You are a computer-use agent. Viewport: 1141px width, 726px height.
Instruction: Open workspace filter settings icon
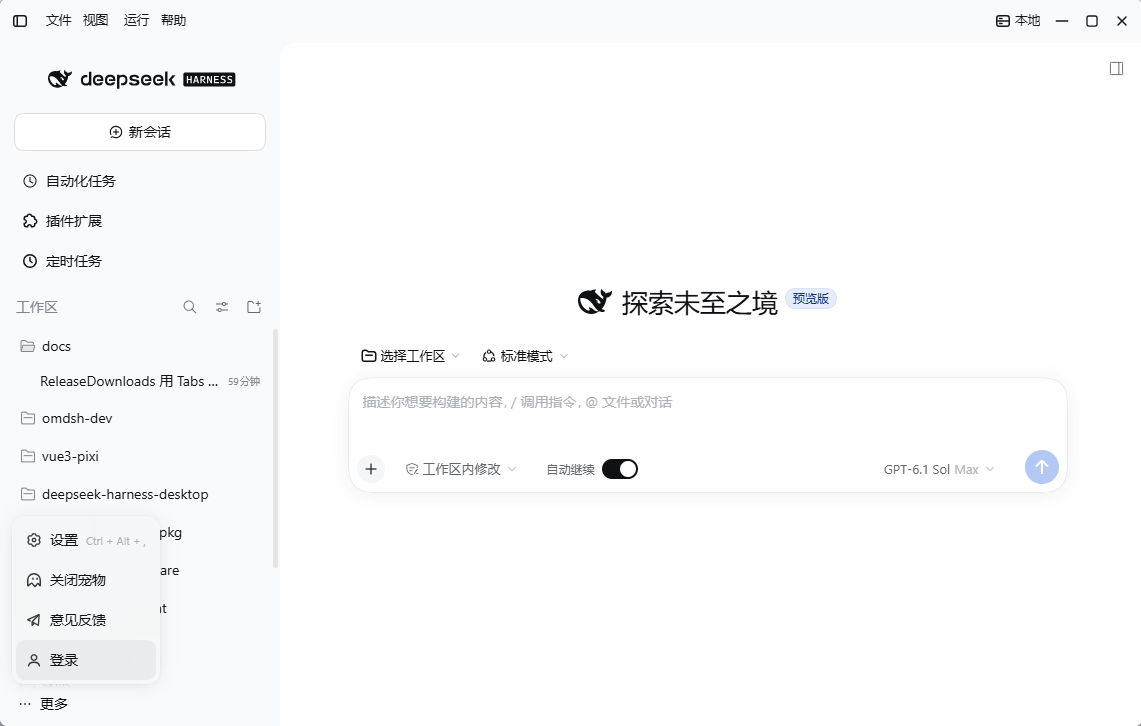coord(222,307)
